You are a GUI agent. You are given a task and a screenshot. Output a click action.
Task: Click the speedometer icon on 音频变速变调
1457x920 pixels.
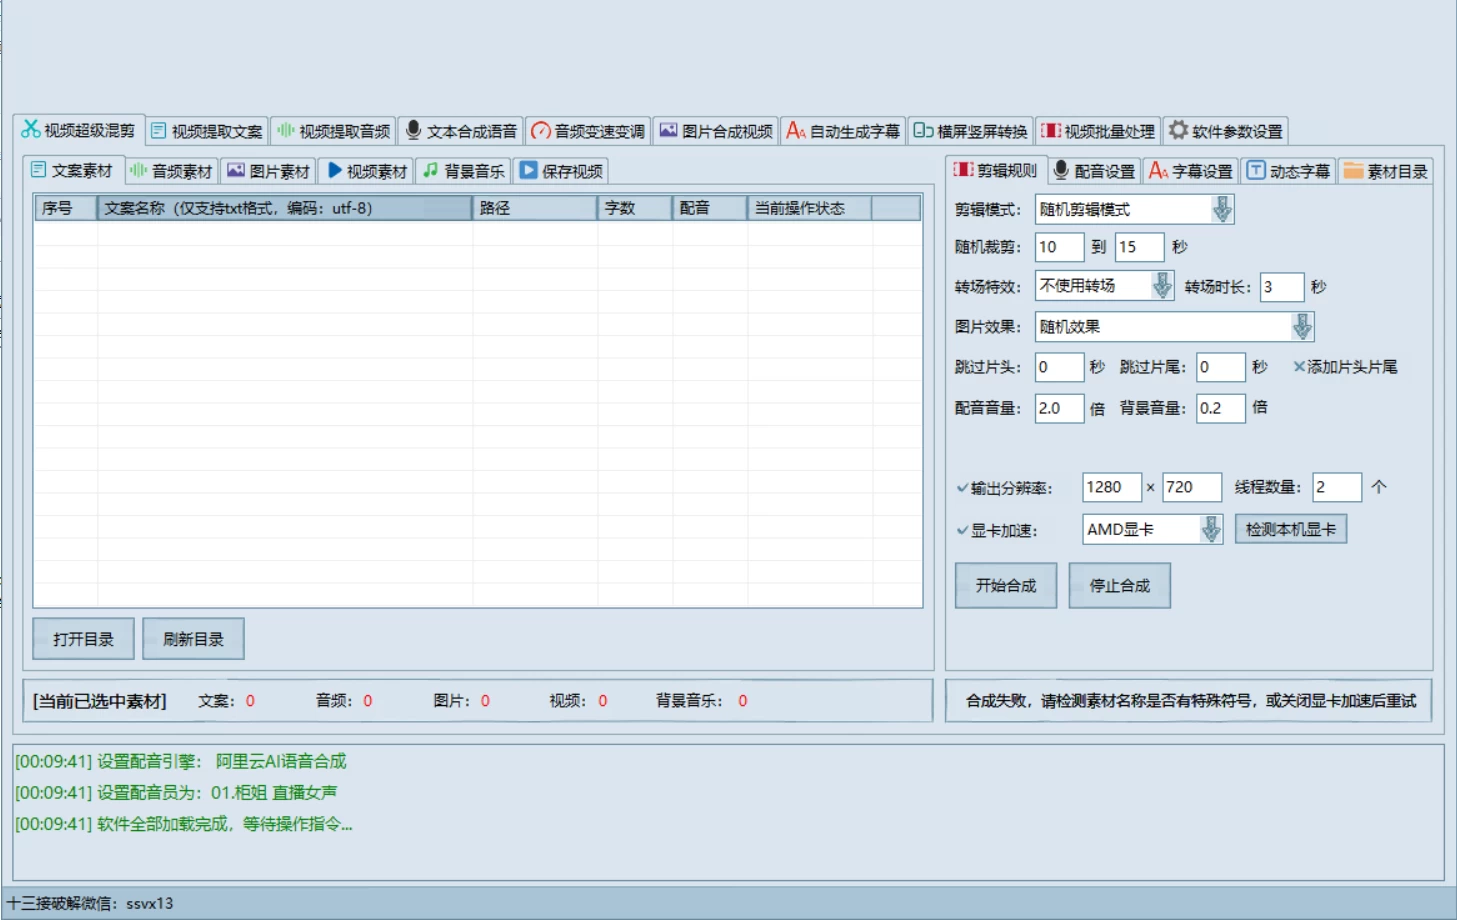point(539,129)
